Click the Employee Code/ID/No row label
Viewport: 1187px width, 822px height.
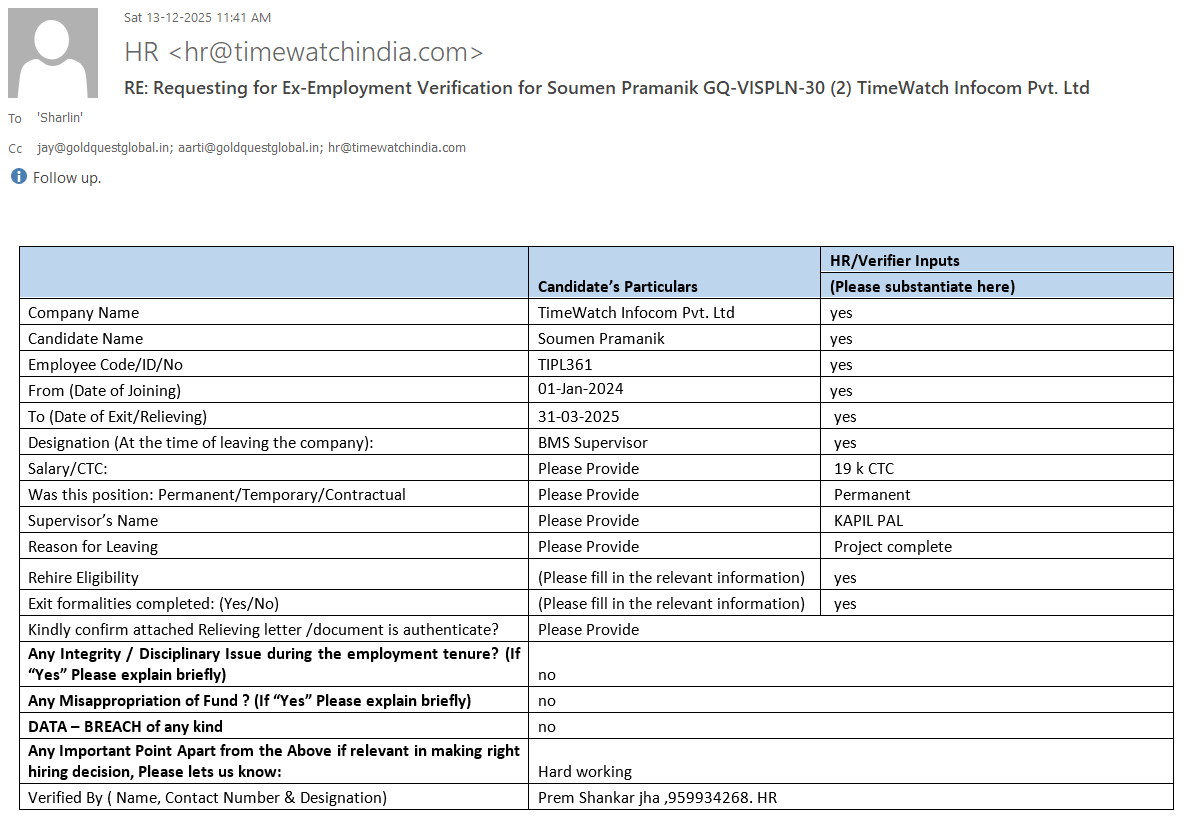click(x=105, y=365)
